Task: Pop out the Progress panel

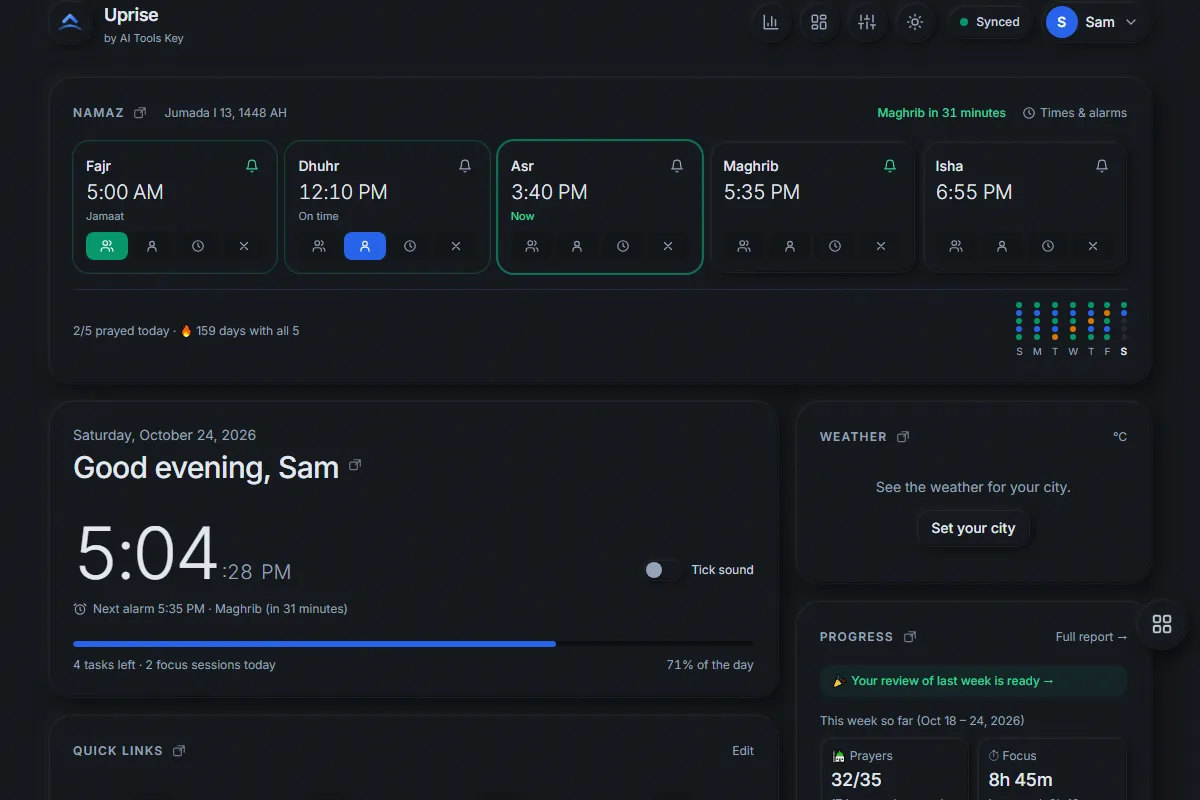Action: [910, 637]
